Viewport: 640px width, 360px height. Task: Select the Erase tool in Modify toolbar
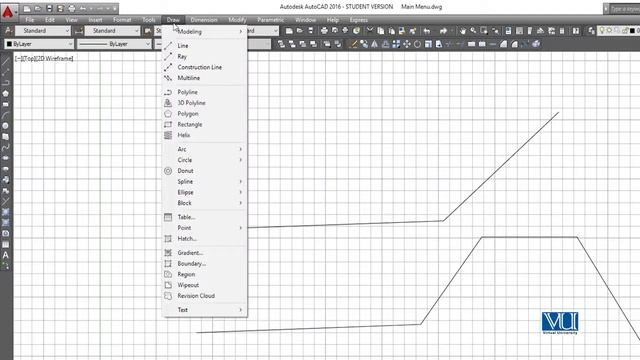pos(354,44)
